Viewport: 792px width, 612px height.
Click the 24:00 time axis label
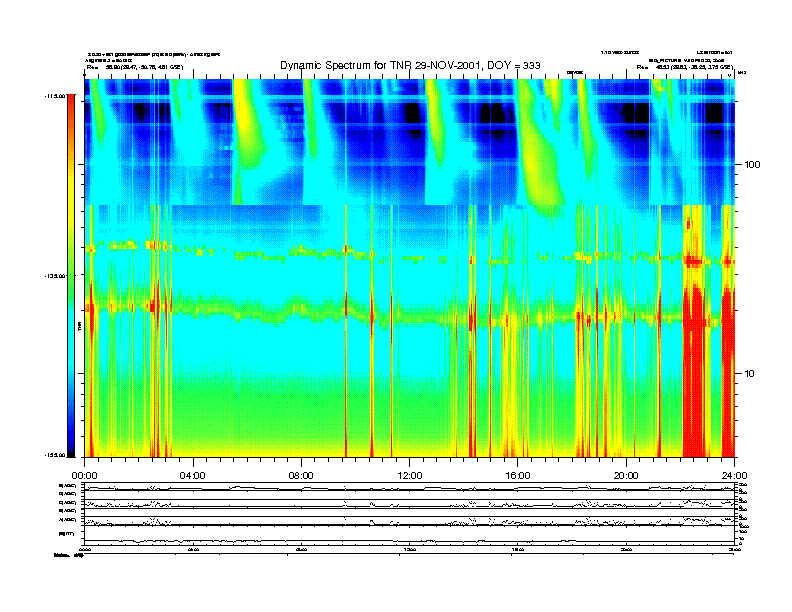click(734, 476)
